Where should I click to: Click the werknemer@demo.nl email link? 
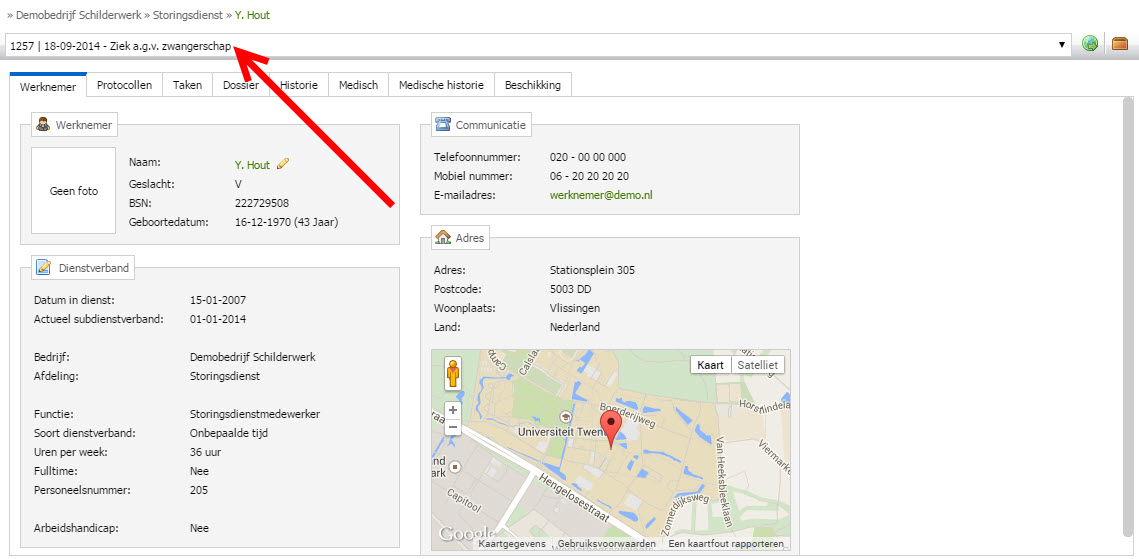point(600,195)
